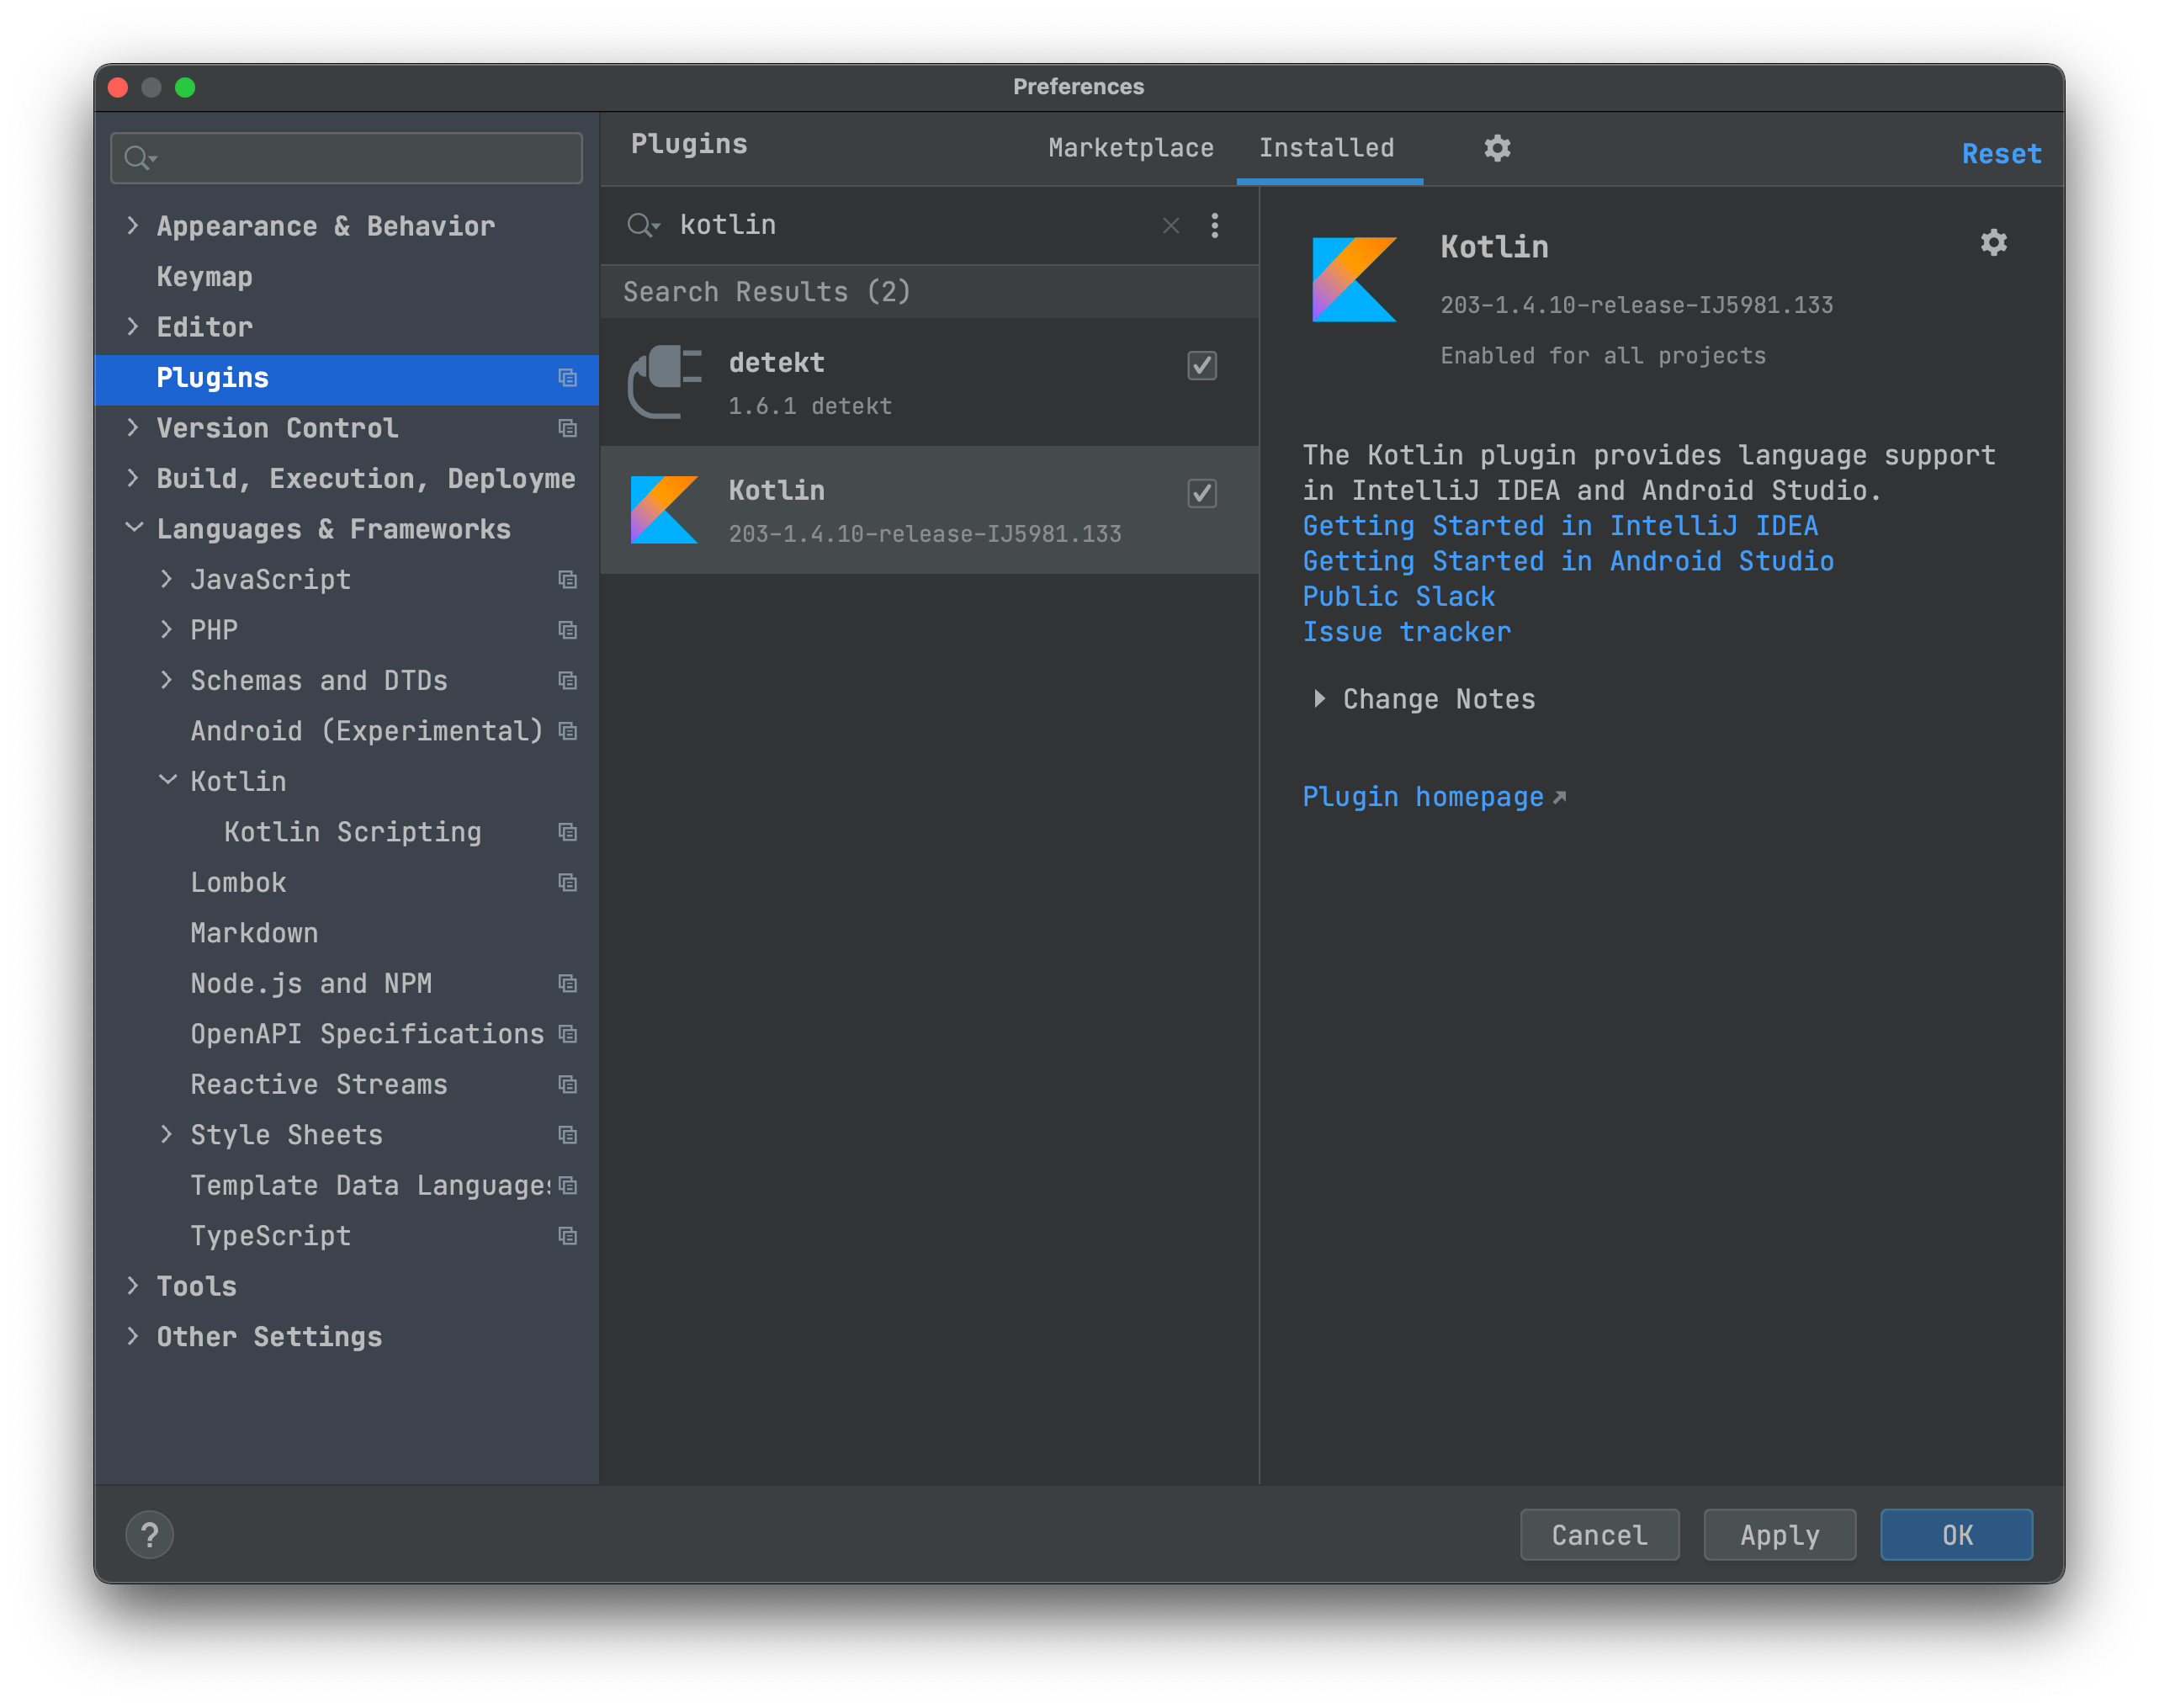Disable the Kotlin plugin checkbox
The height and width of the screenshot is (1708, 2159).
pyautogui.click(x=1202, y=493)
